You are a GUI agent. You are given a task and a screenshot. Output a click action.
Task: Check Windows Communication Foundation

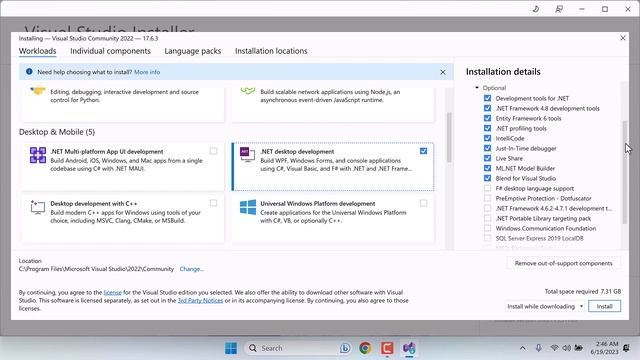coord(487,228)
